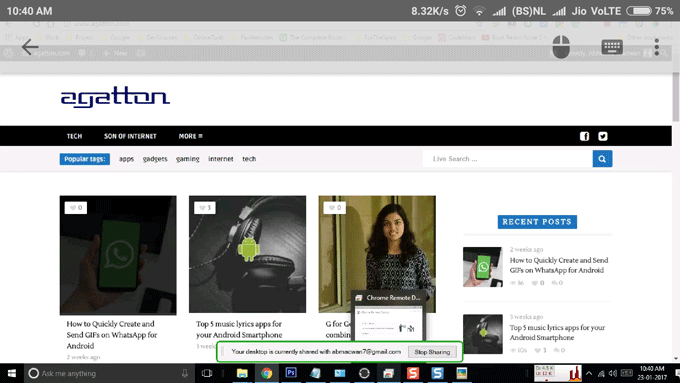Open the Photos app icon in taskbar
This screenshot has width=680, height=383.
coord(461,373)
